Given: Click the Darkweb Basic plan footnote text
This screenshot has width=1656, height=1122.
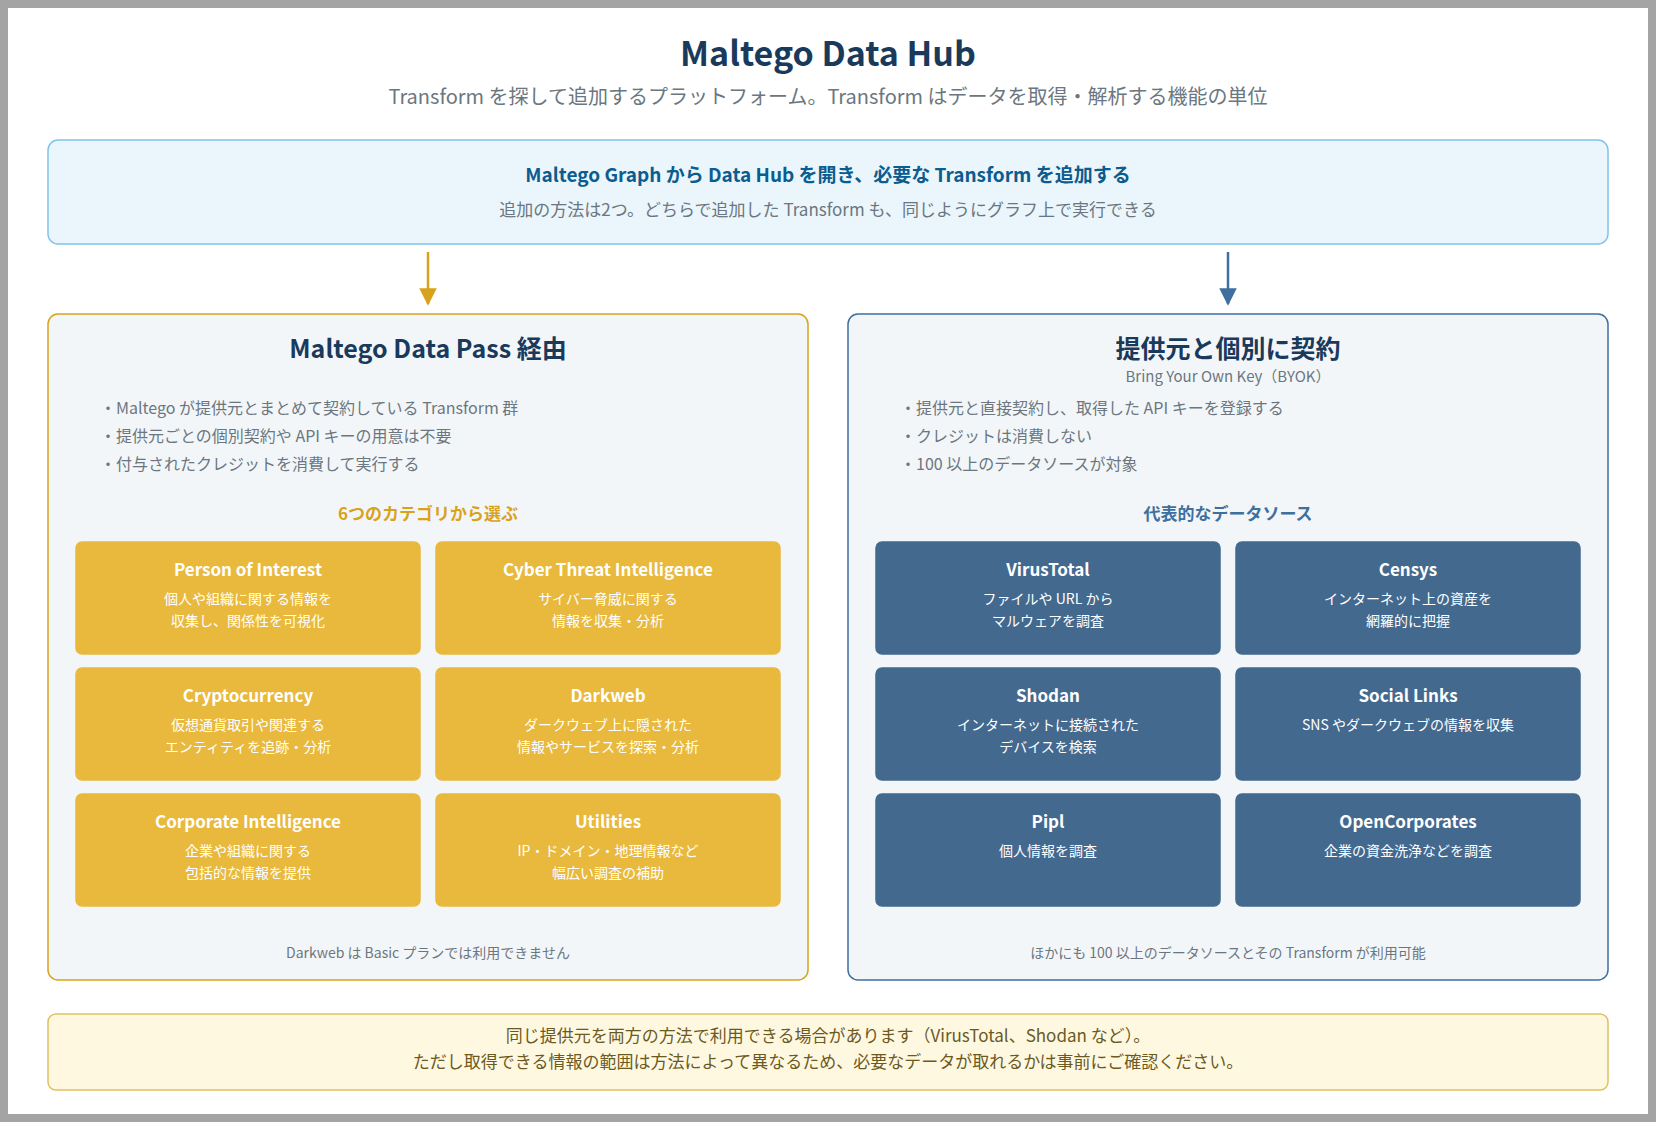Looking at the screenshot, I should coord(428,953).
